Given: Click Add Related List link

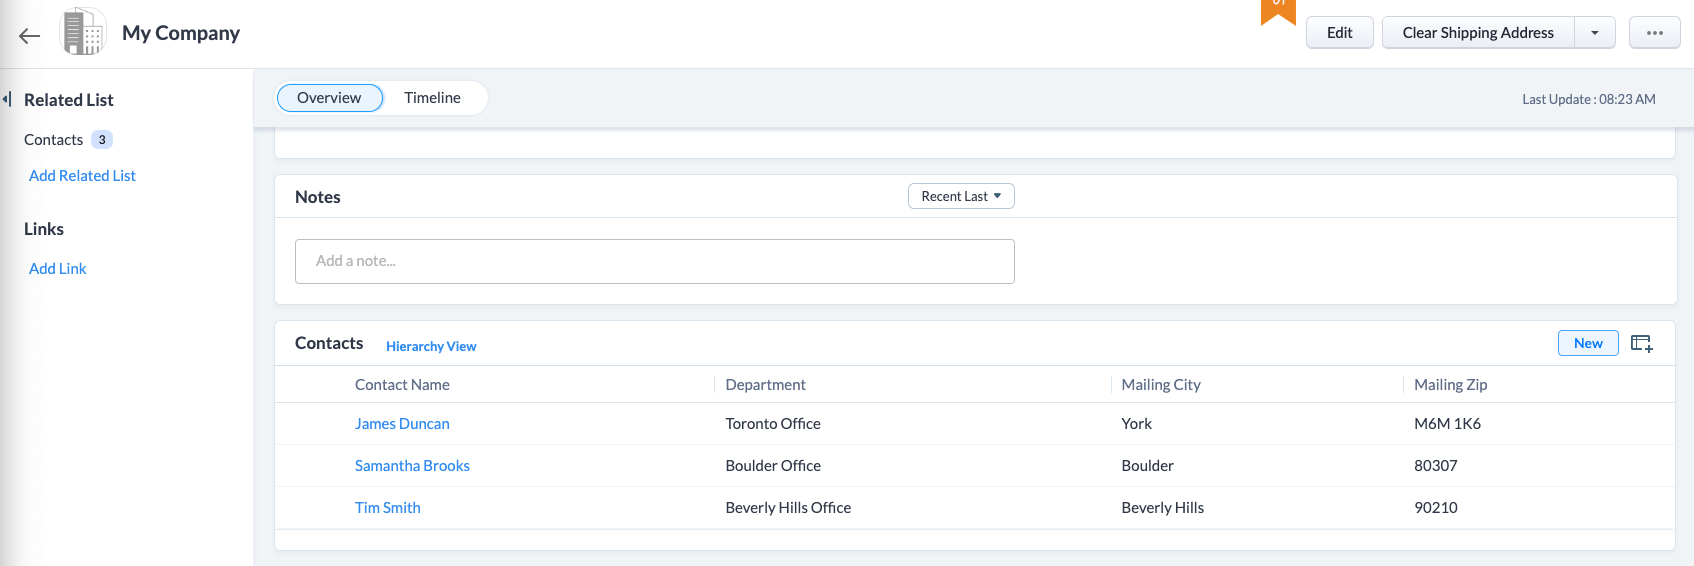Looking at the screenshot, I should tap(82, 176).
